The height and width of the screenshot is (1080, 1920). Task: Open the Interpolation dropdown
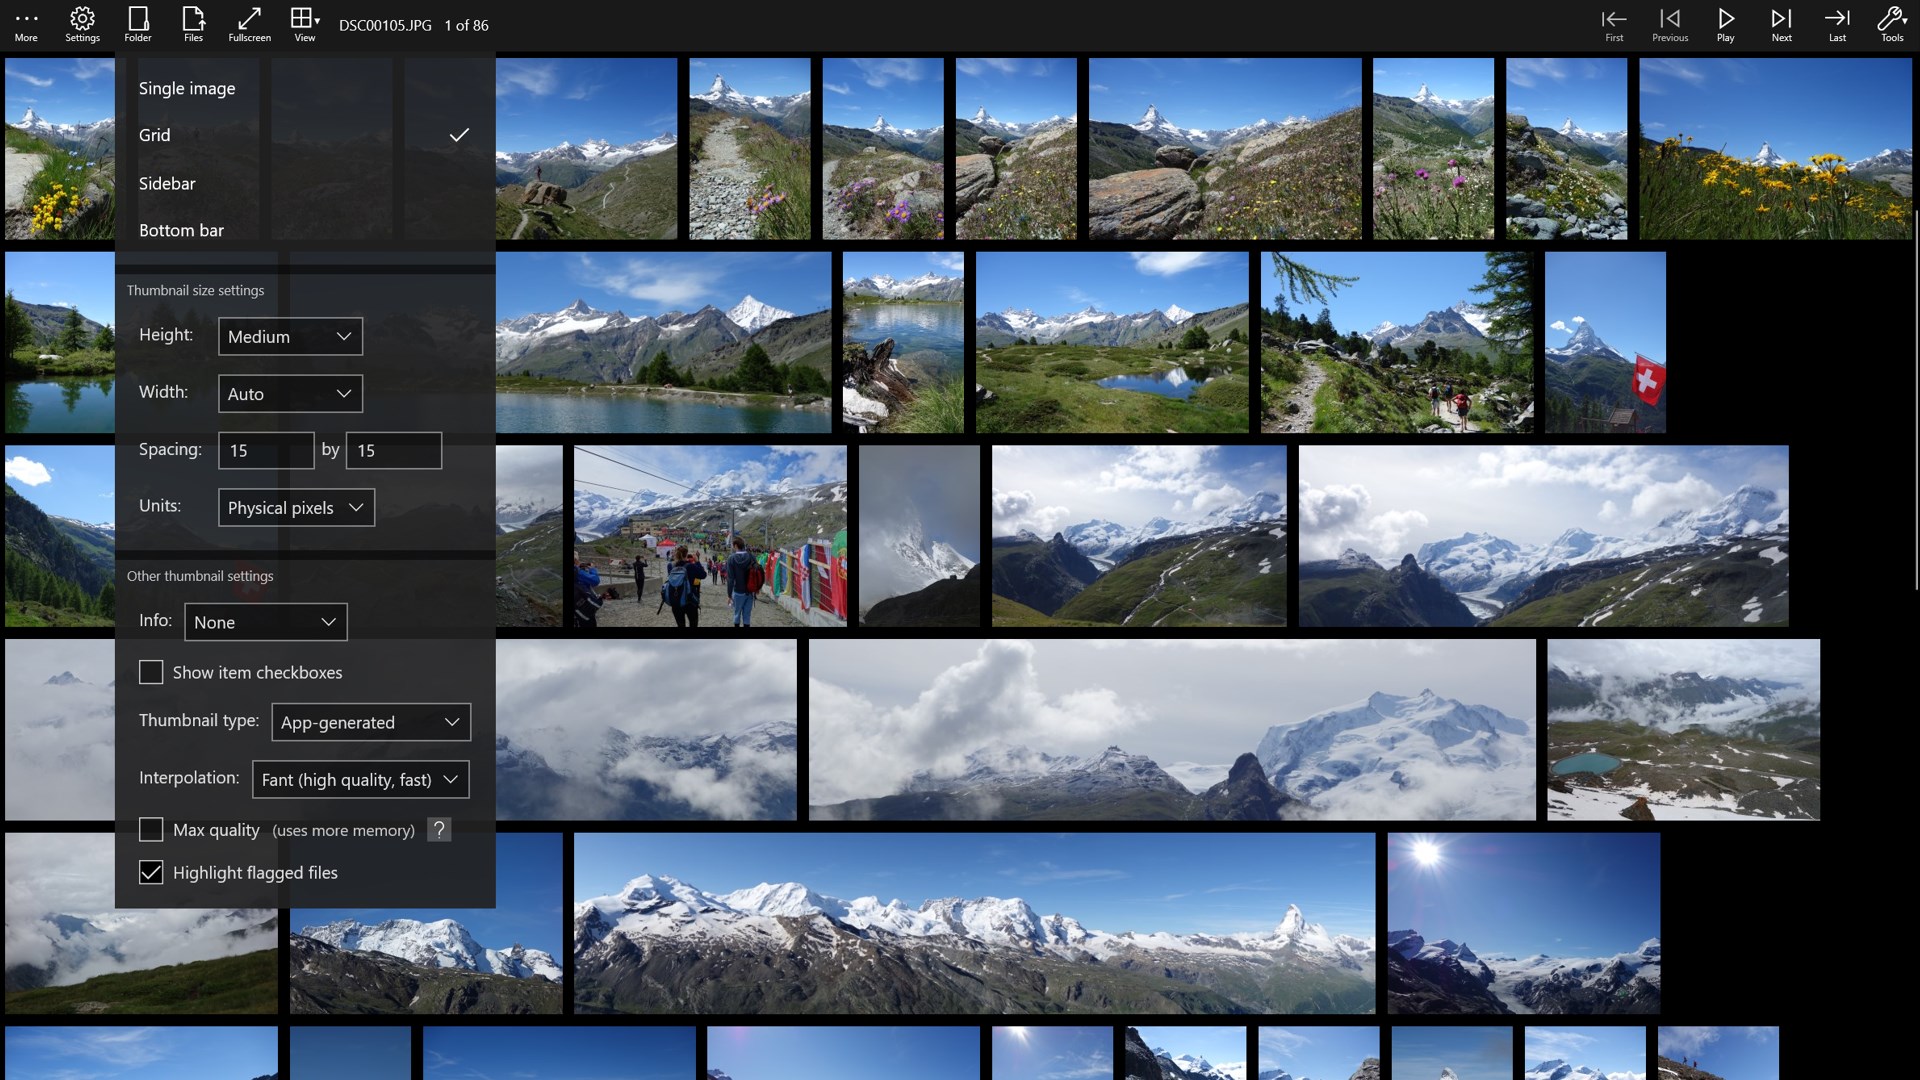(x=360, y=779)
